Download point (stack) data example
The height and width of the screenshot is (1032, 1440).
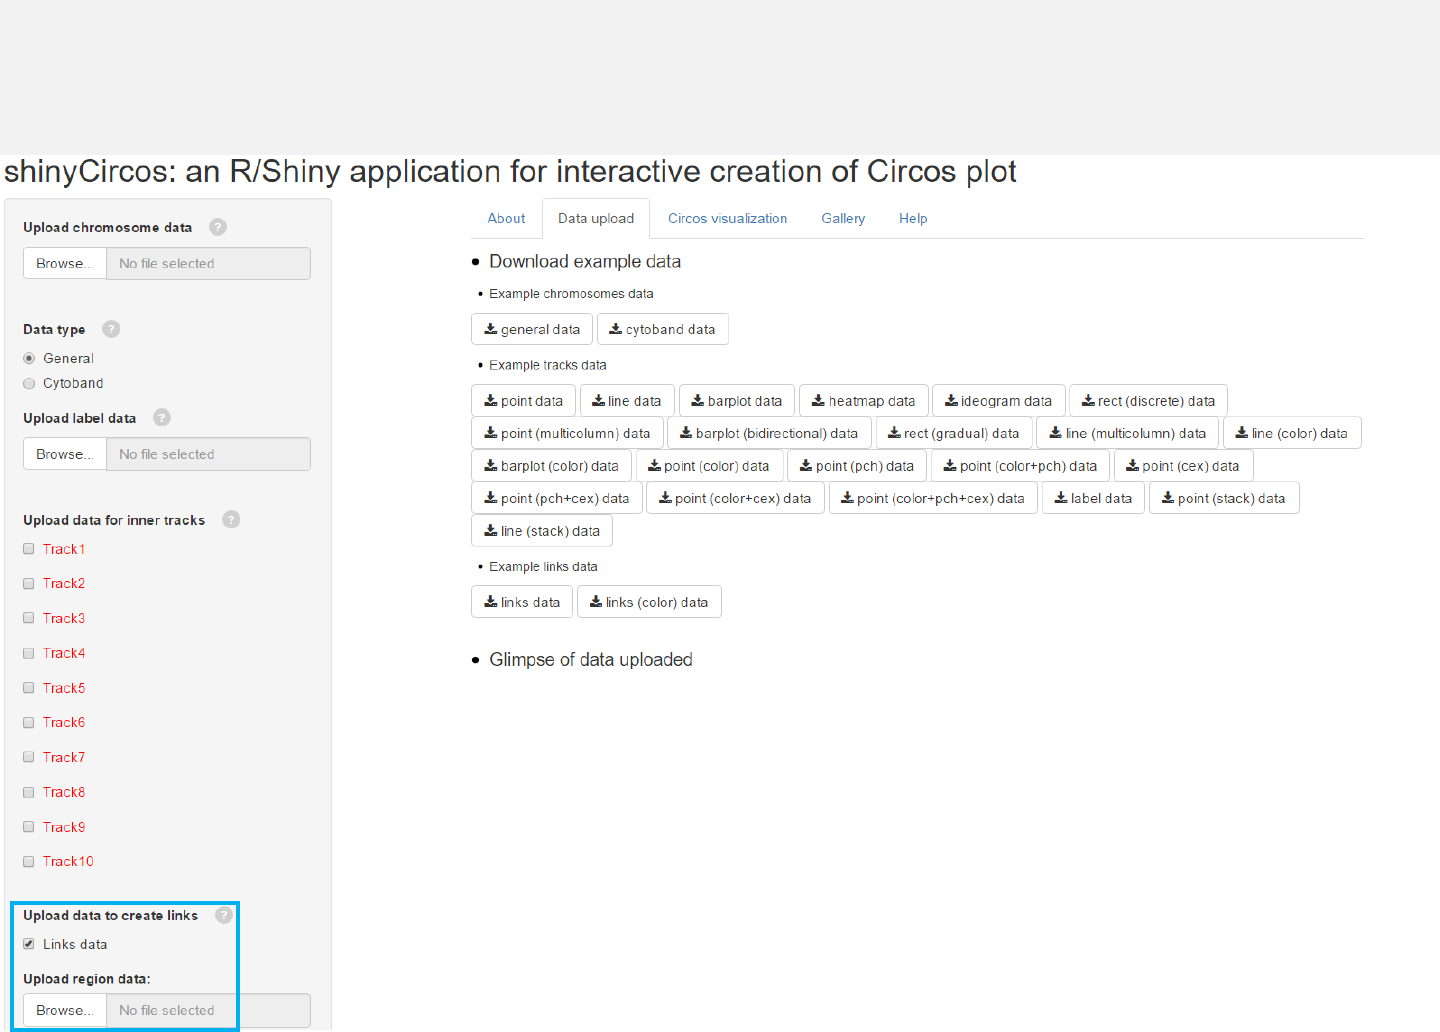[1224, 498]
